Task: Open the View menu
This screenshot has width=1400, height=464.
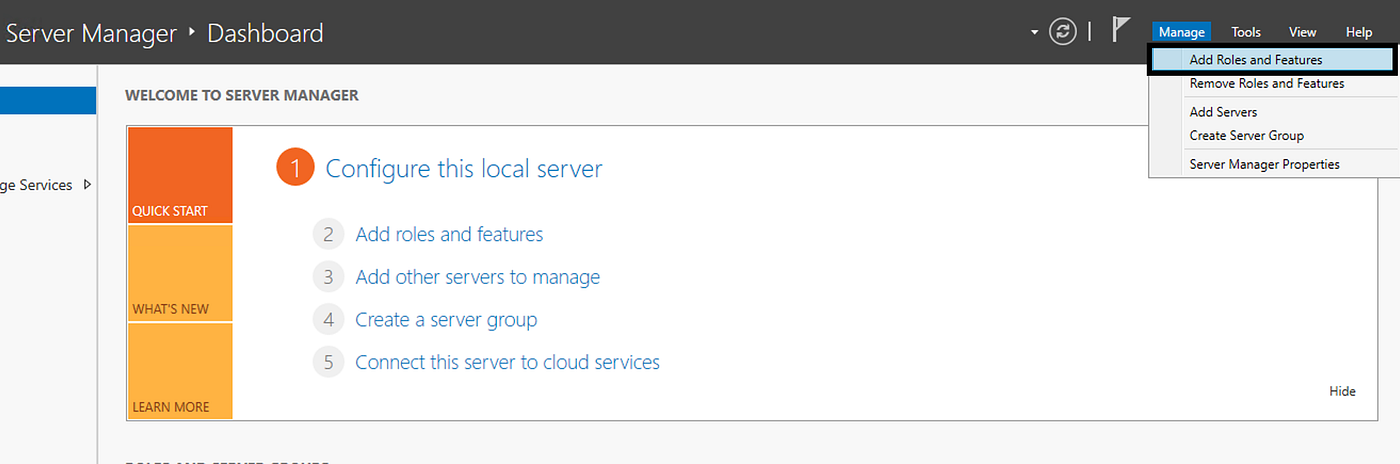Action: tap(1302, 33)
